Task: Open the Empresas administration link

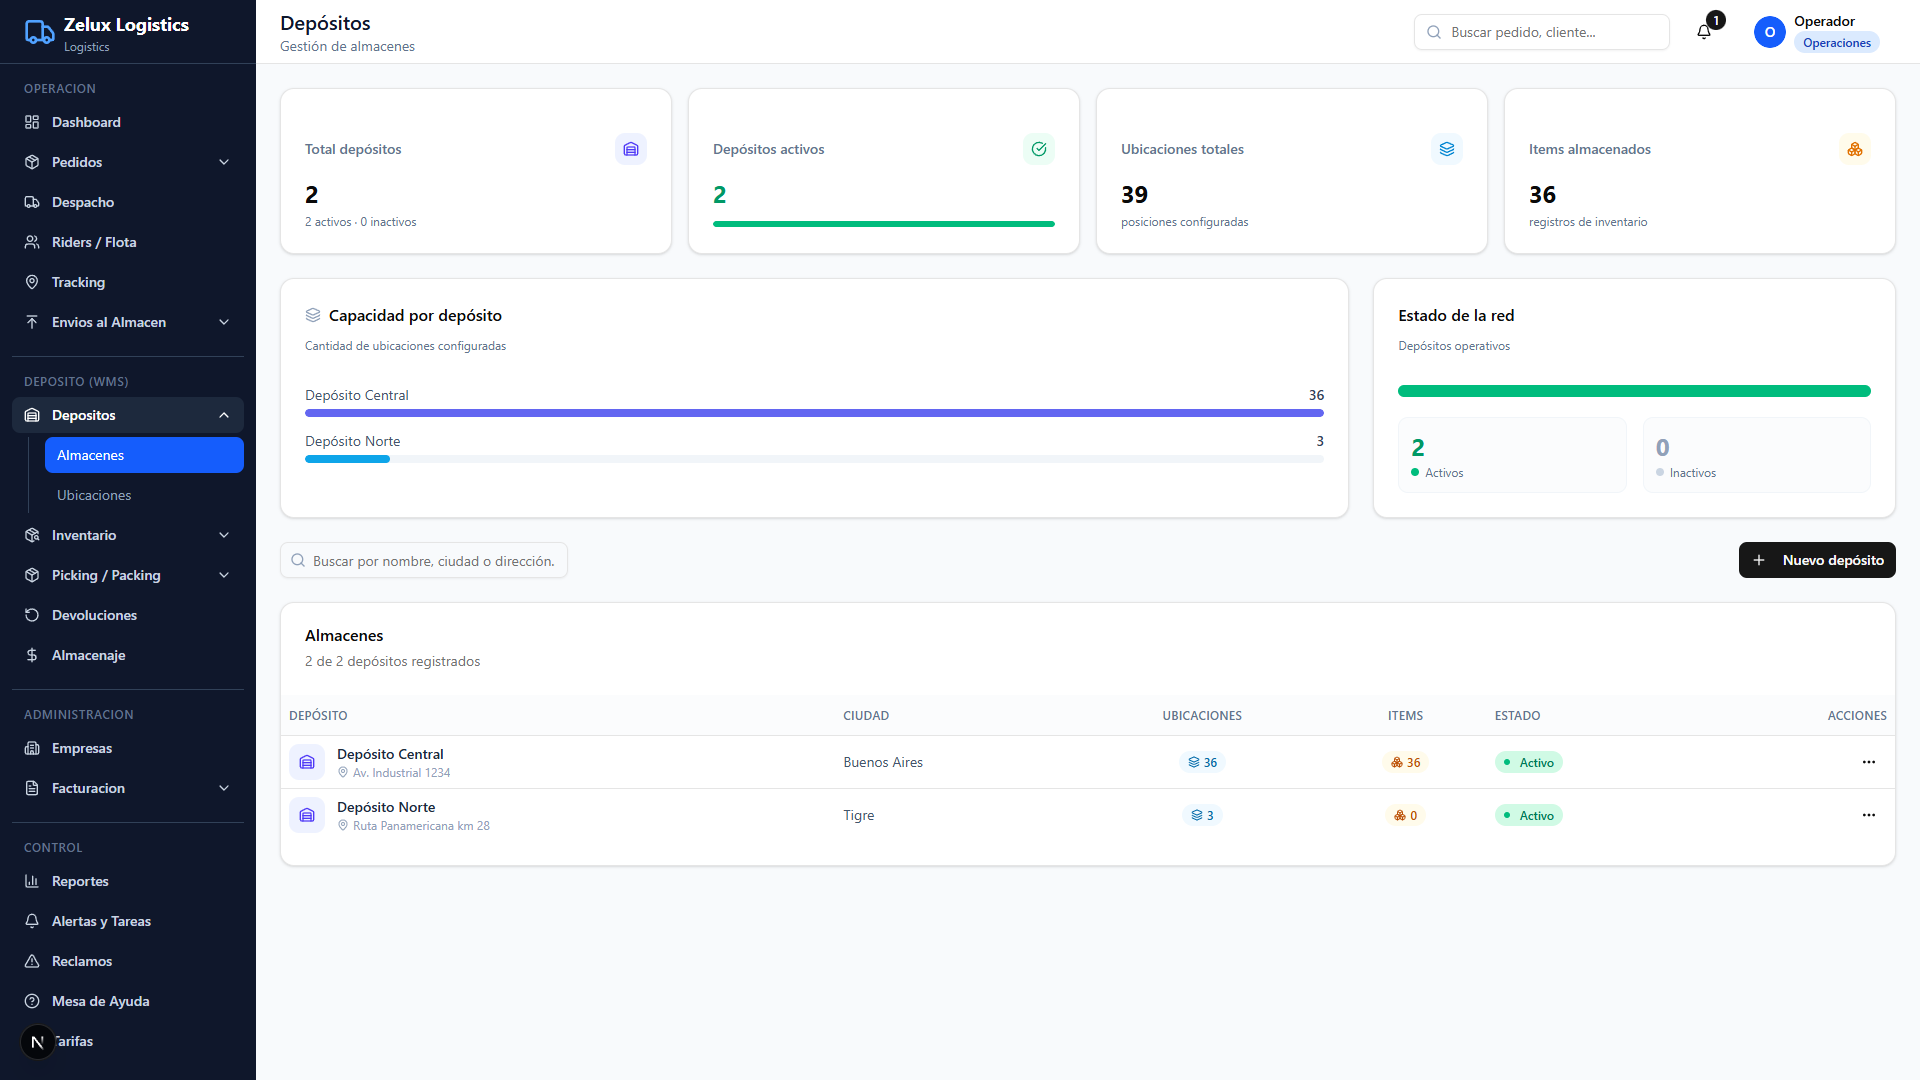Action: [x=128, y=748]
